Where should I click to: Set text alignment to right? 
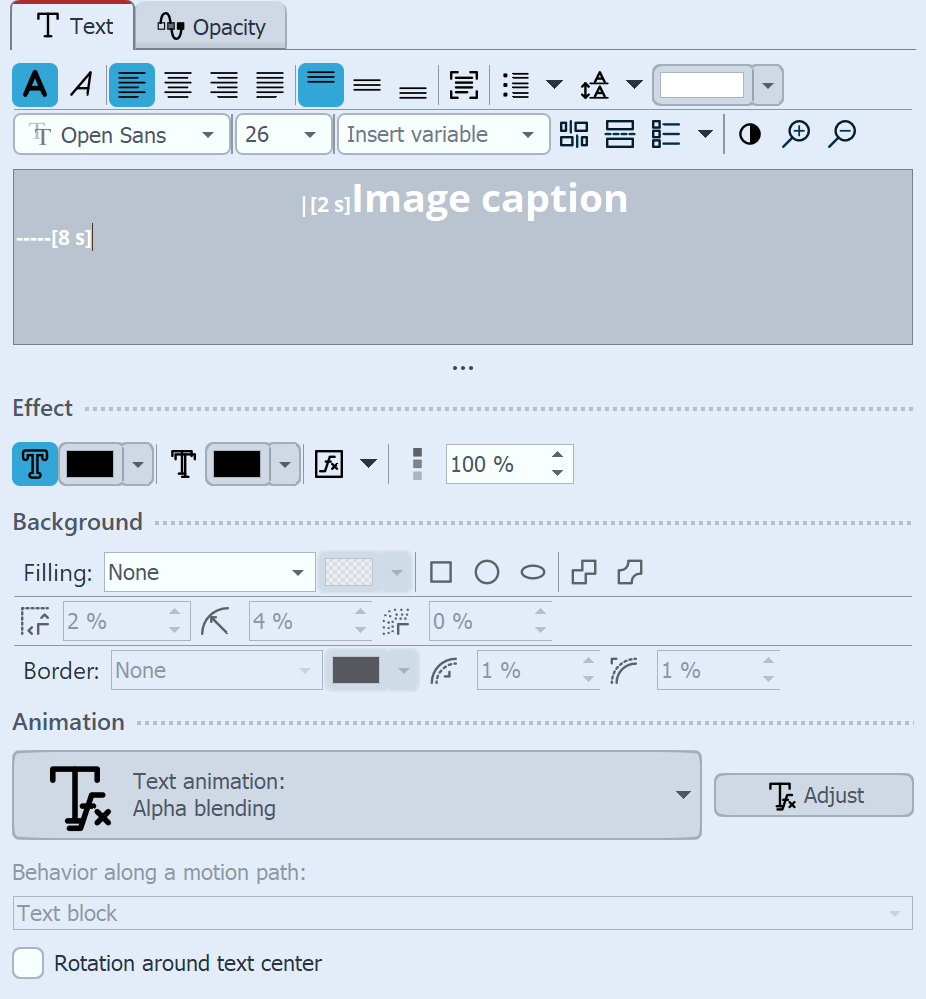click(224, 85)
